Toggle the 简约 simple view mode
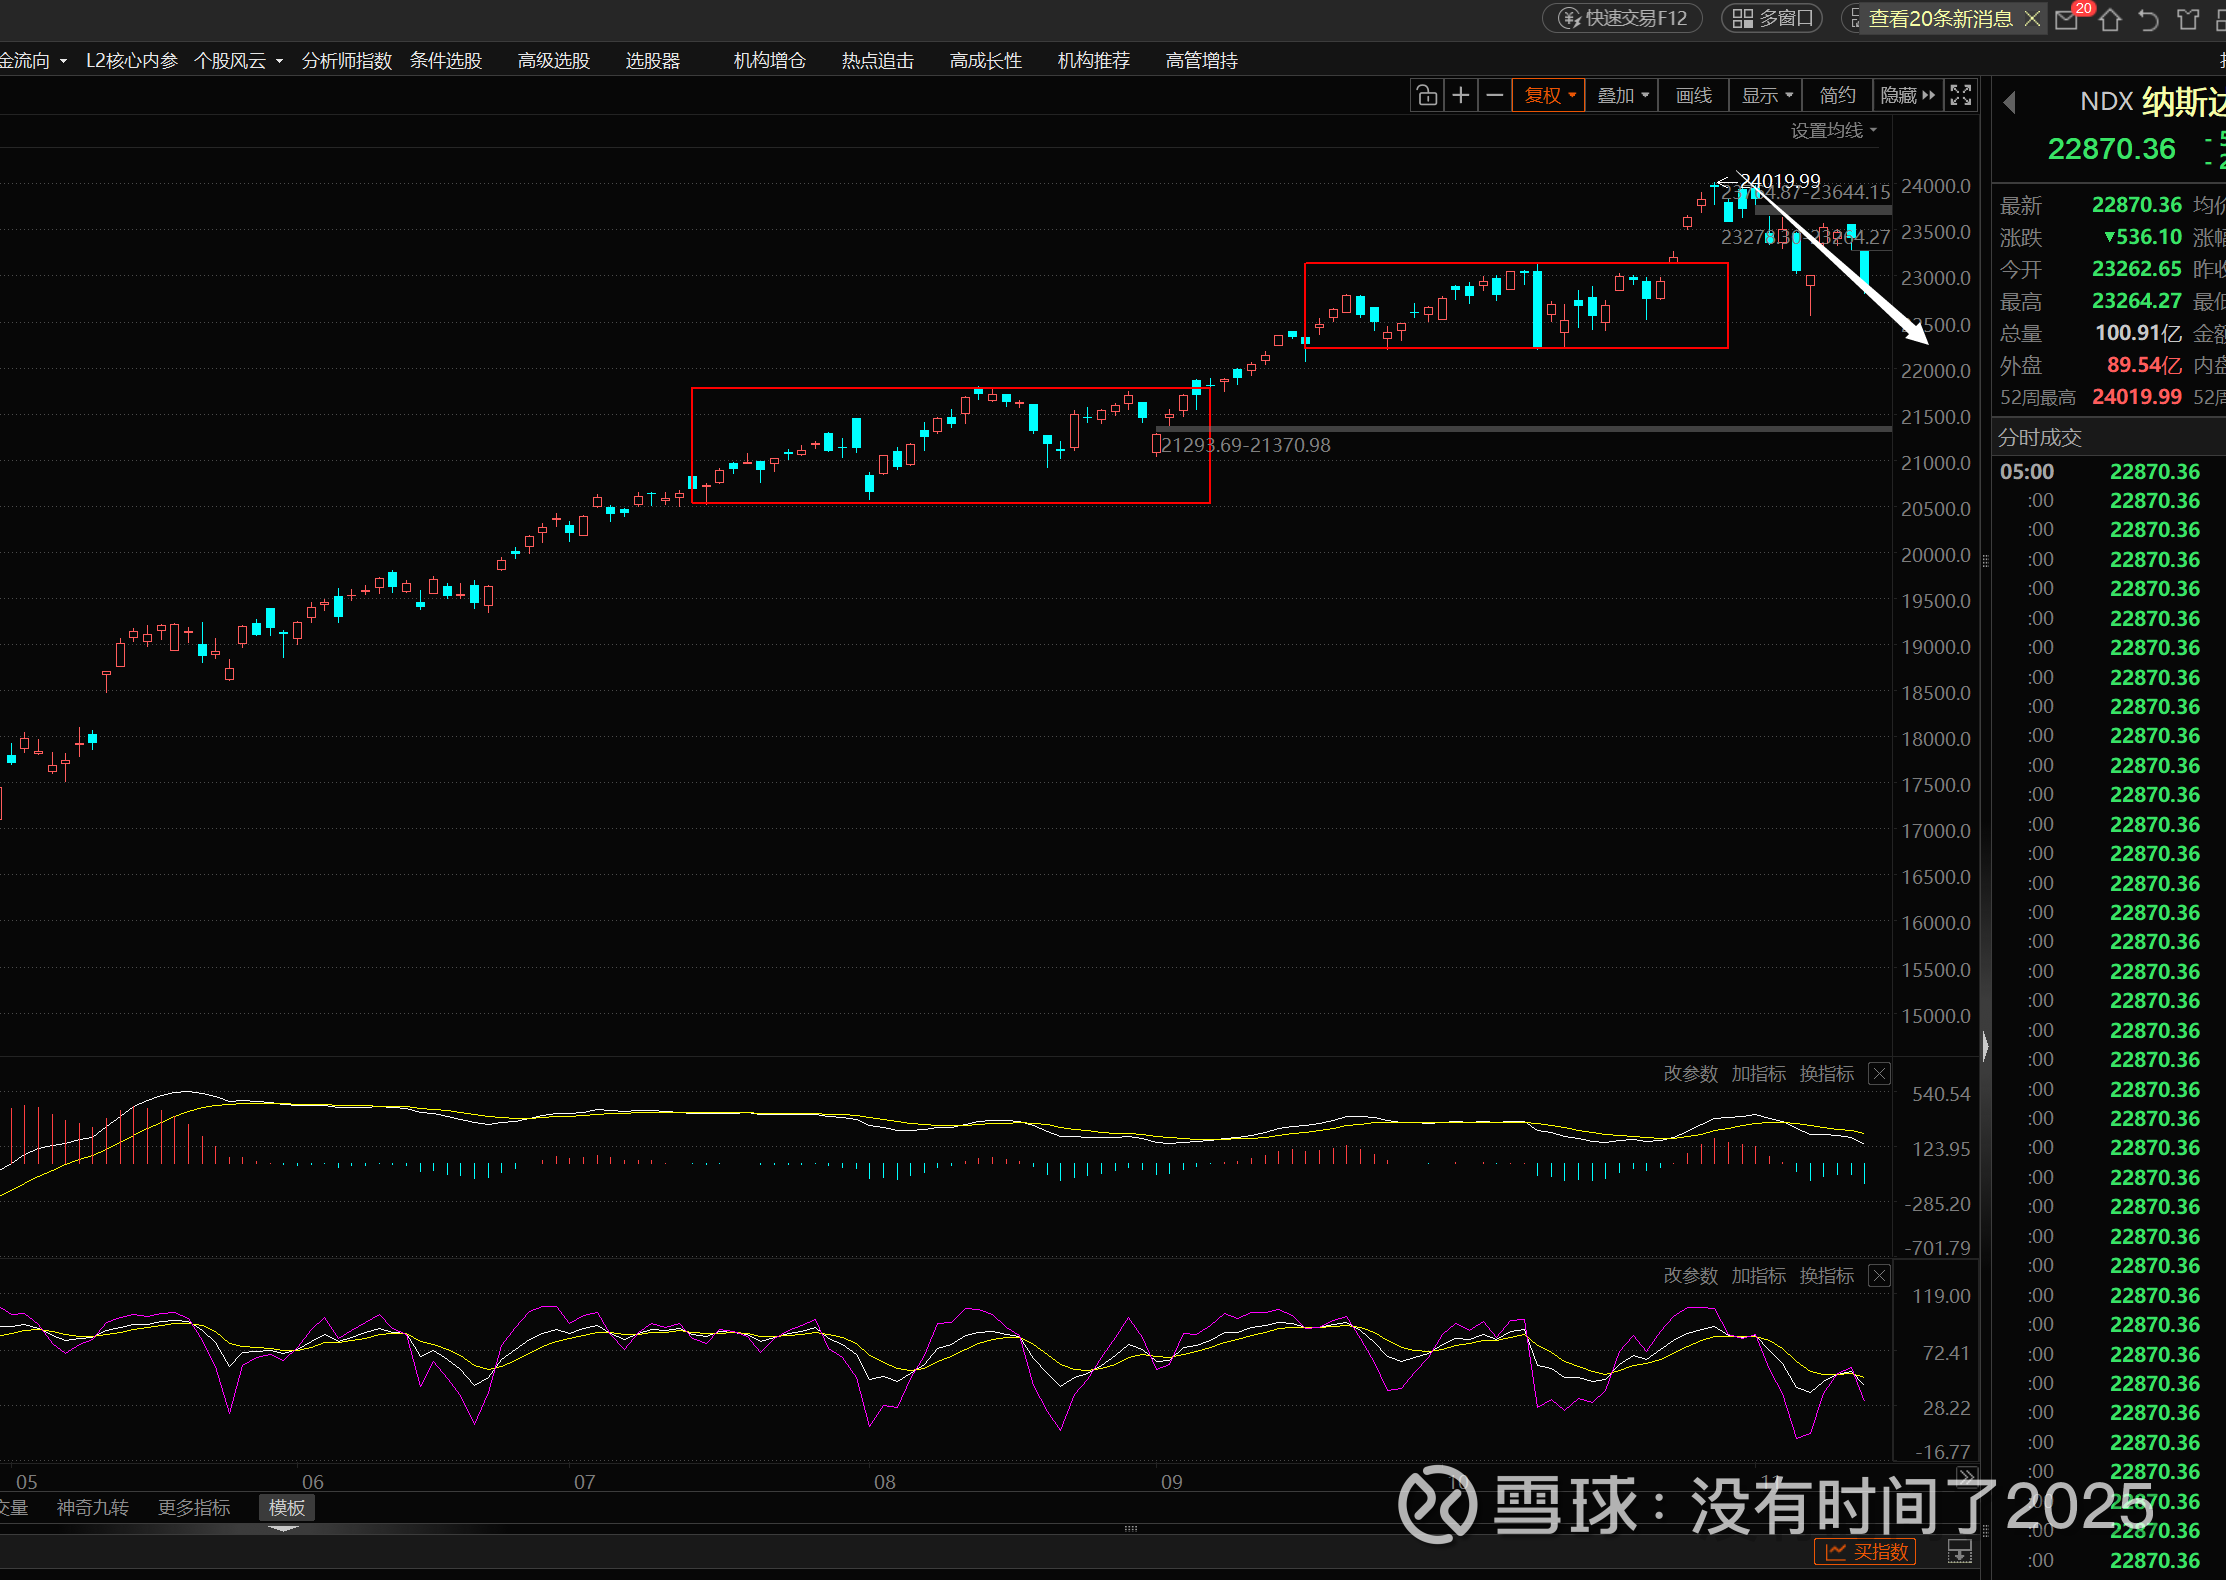Screen dimensions: 2226x1580 (1837, 96)
